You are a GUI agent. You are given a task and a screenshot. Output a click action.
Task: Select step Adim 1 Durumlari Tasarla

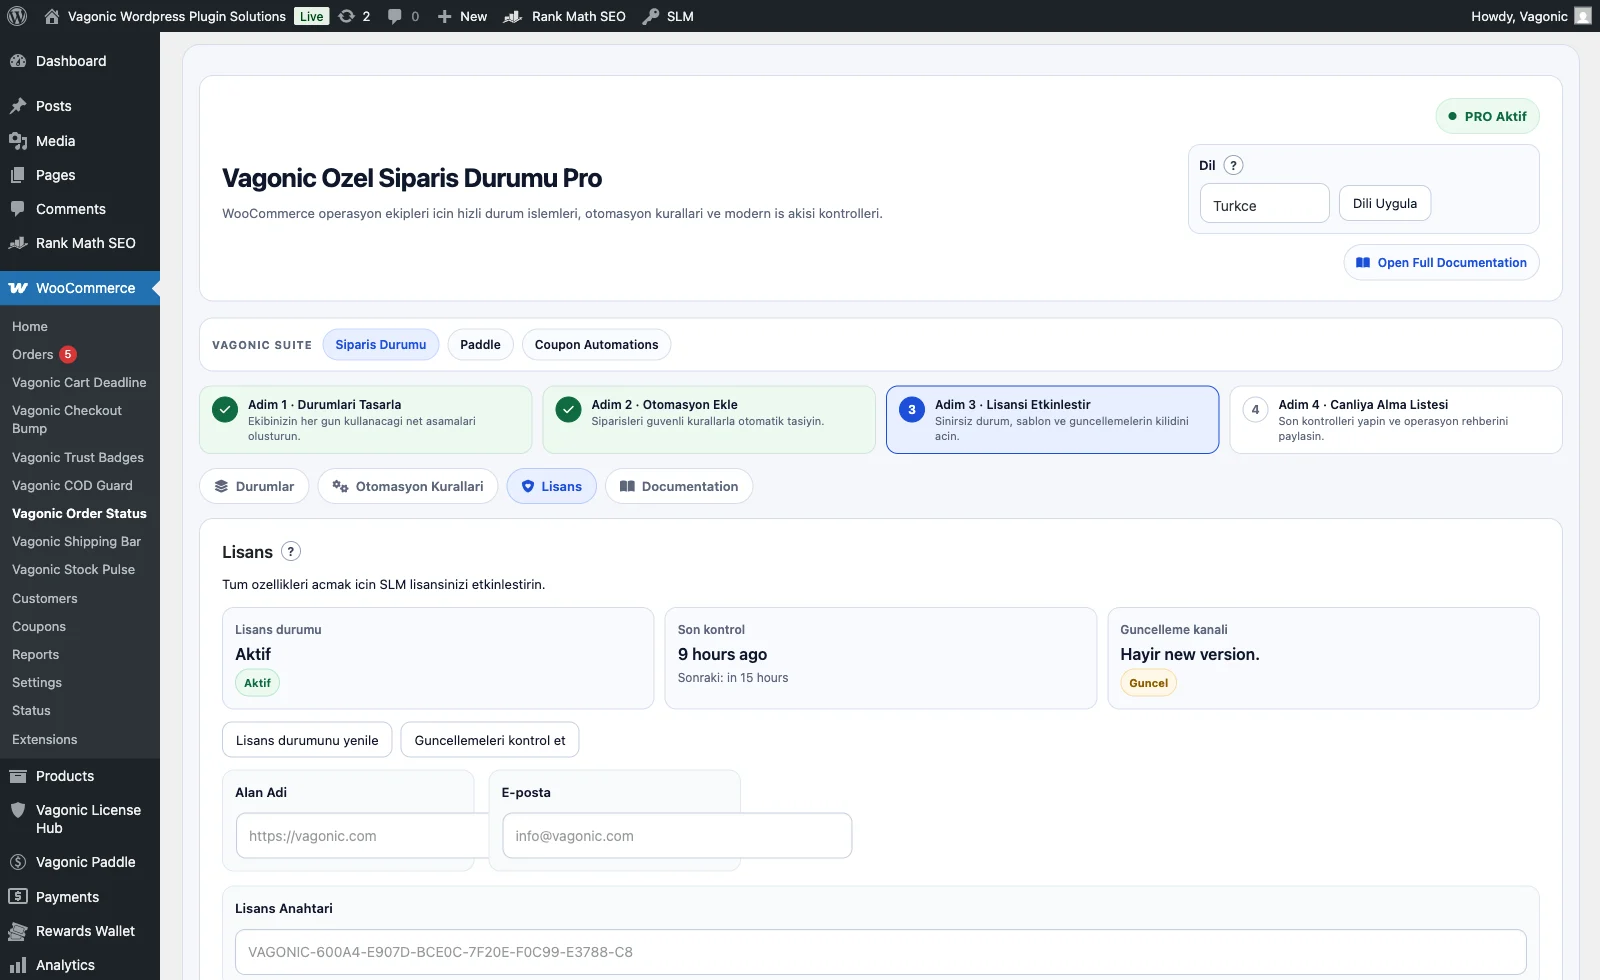[366, 420]
